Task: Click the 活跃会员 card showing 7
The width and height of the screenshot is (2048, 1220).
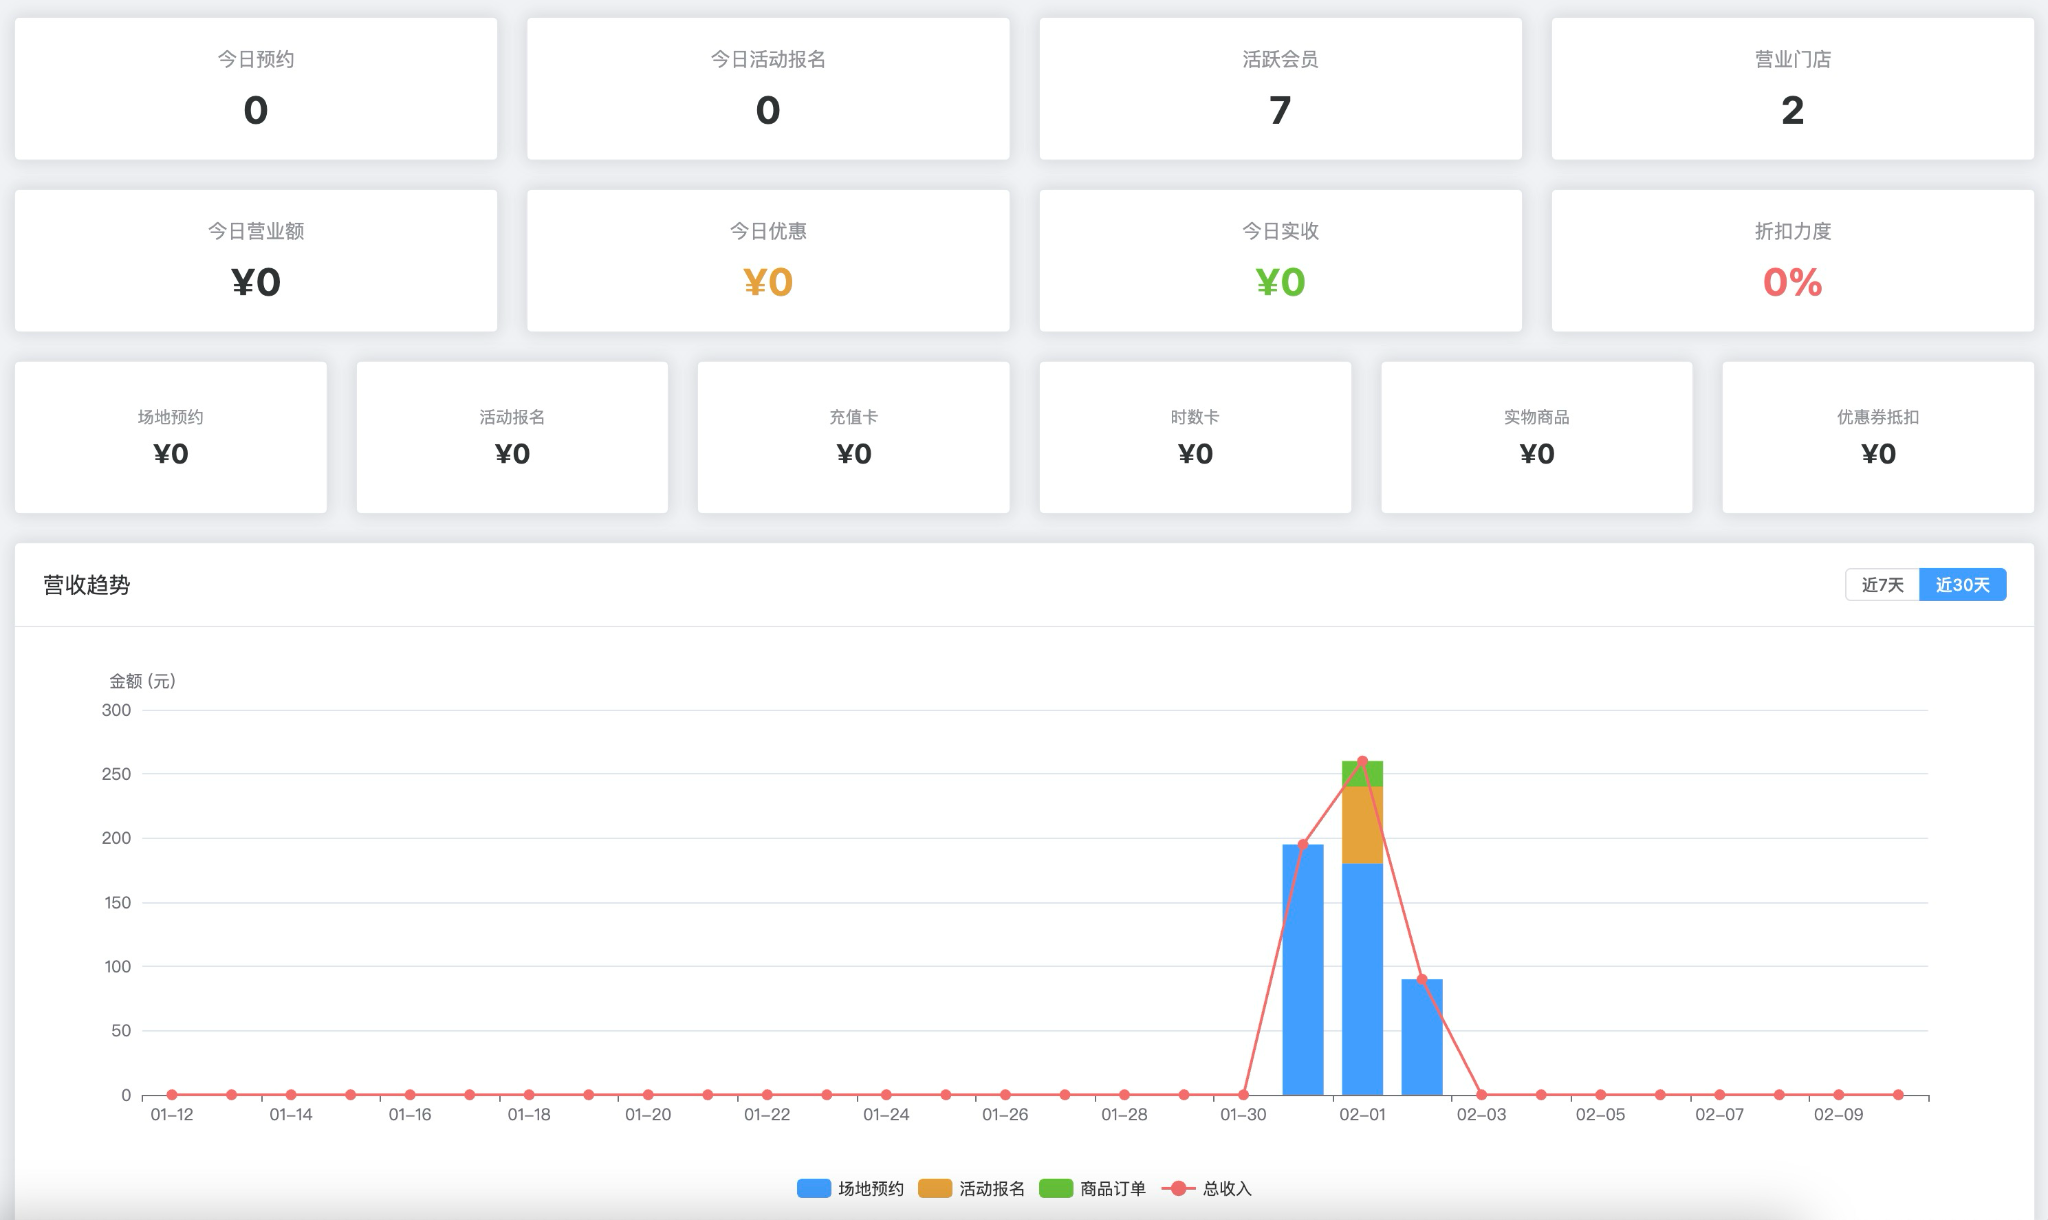Action: pyautogui.click(x=1280, y=88)
